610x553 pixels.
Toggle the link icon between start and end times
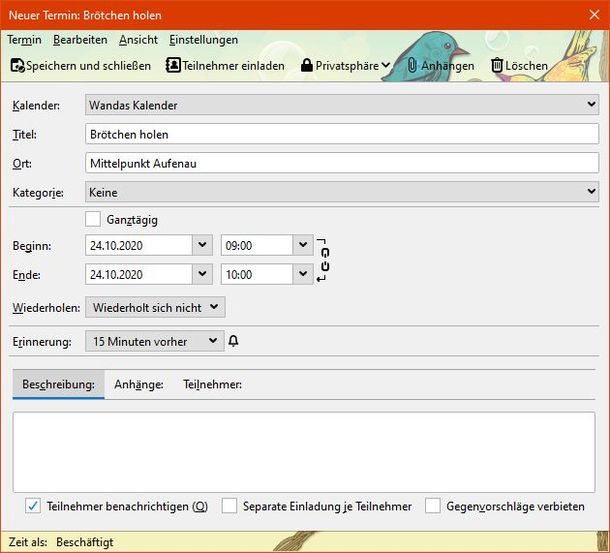(324, 259)
